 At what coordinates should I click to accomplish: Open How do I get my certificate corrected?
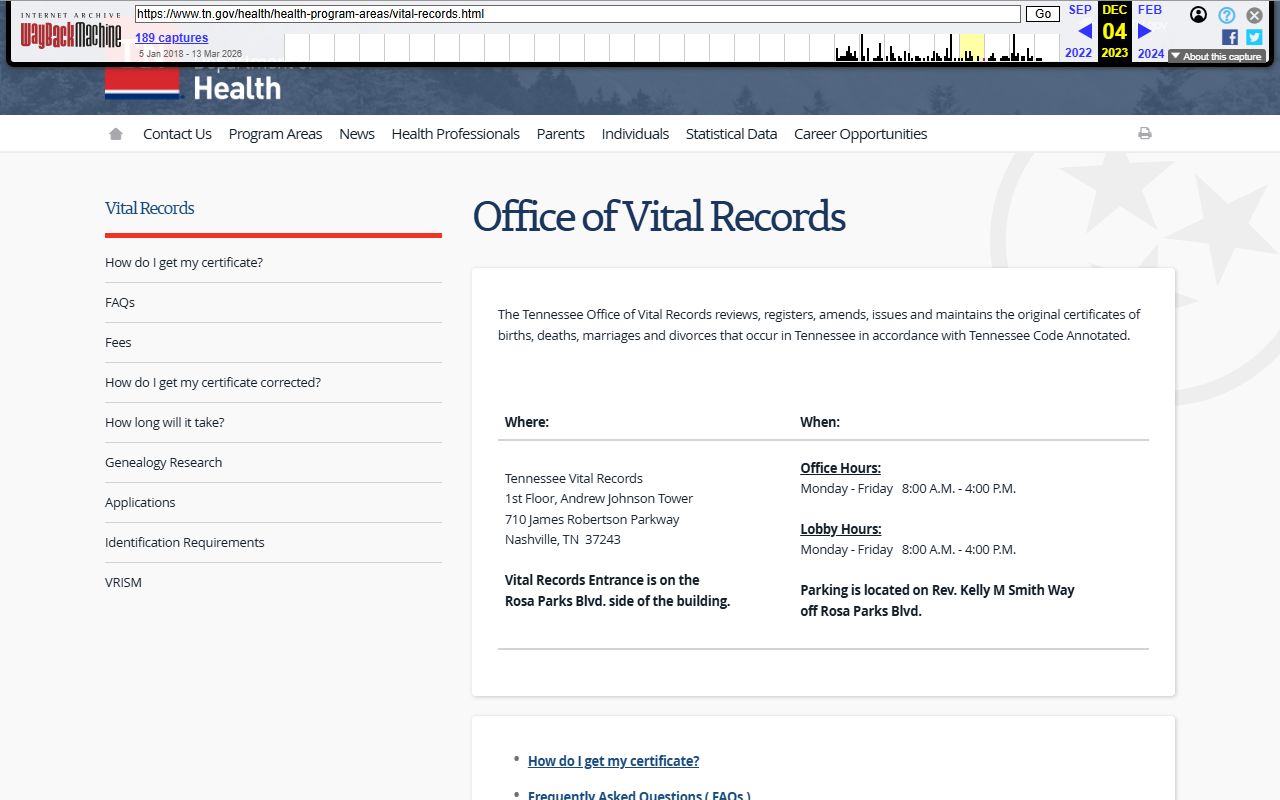(x=213, y=382)
